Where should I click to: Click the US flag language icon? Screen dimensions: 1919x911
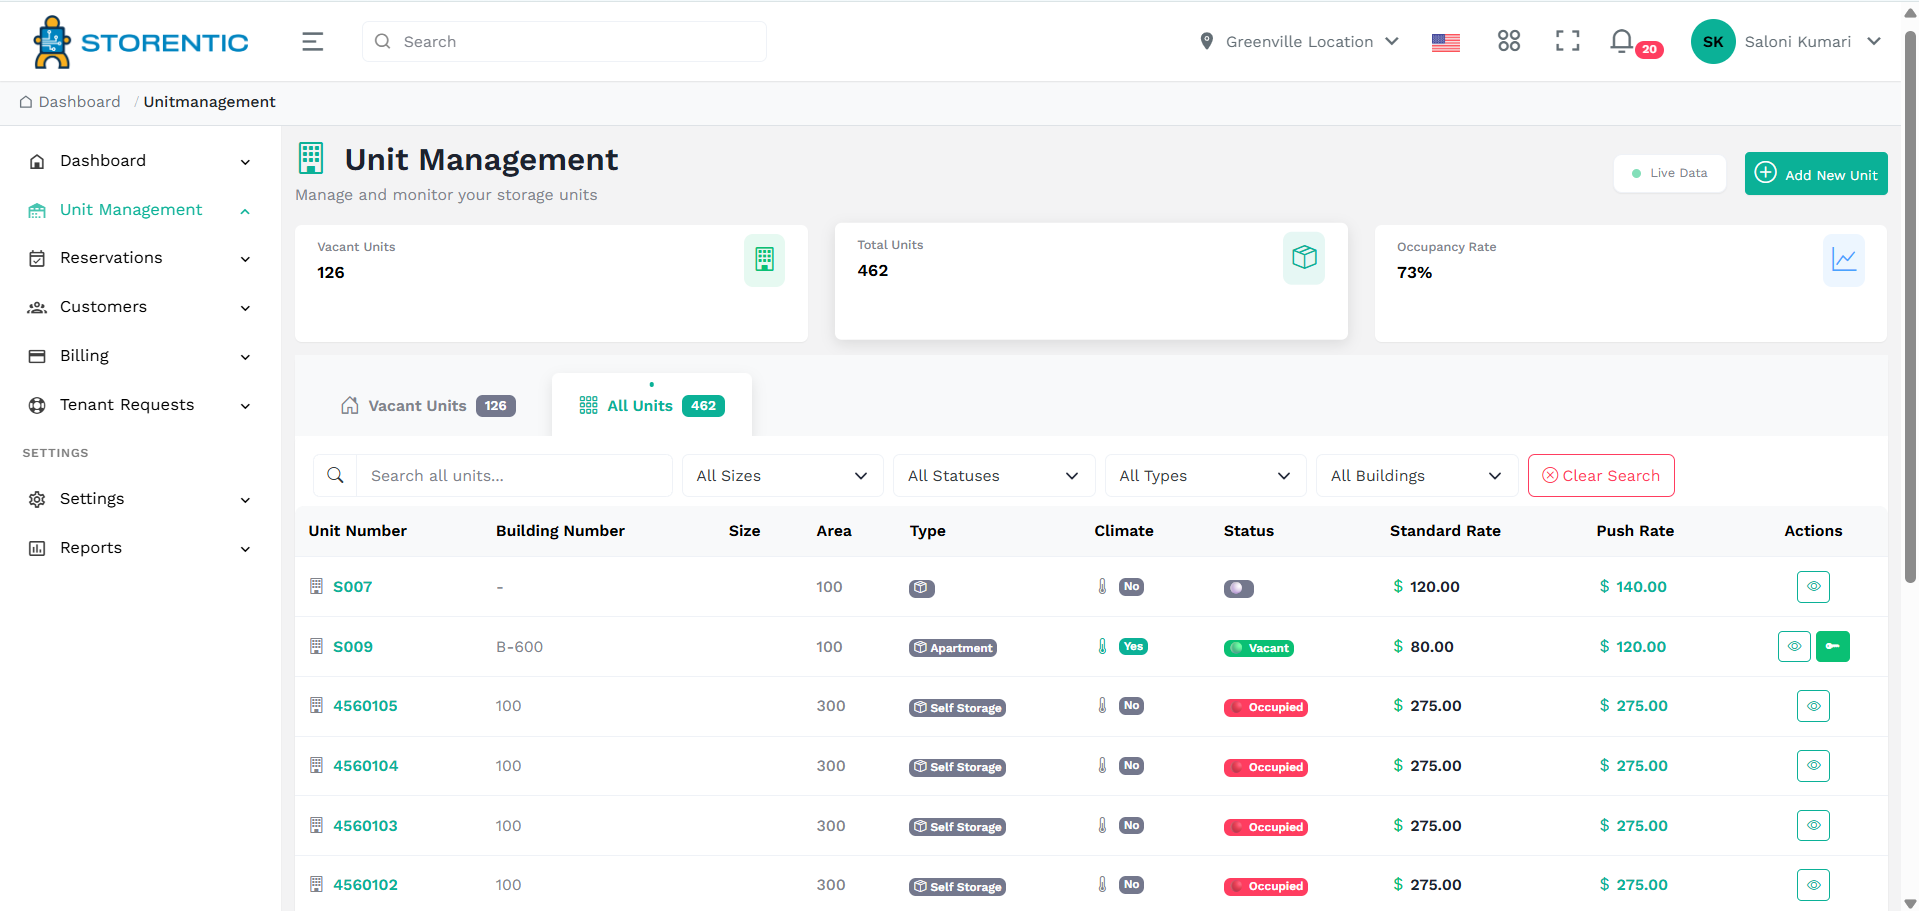click(x=1444, y=41)
